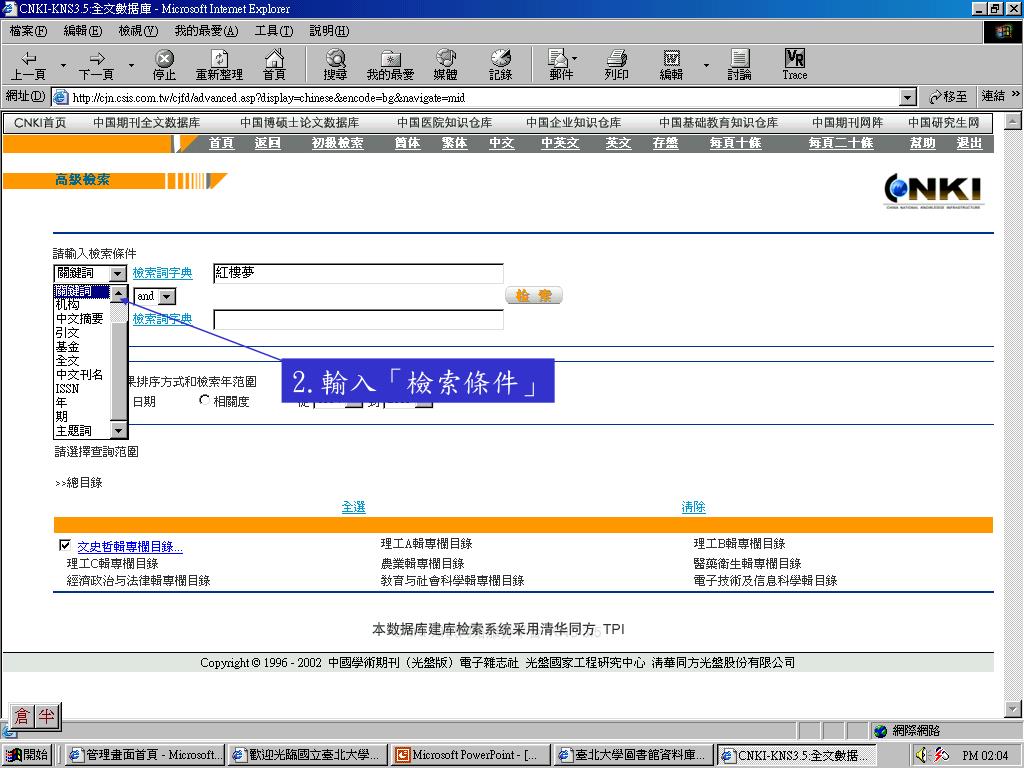Click the 移至 go button icon
The height and width of the screenshot is (768, 1024).
point(948,97)
